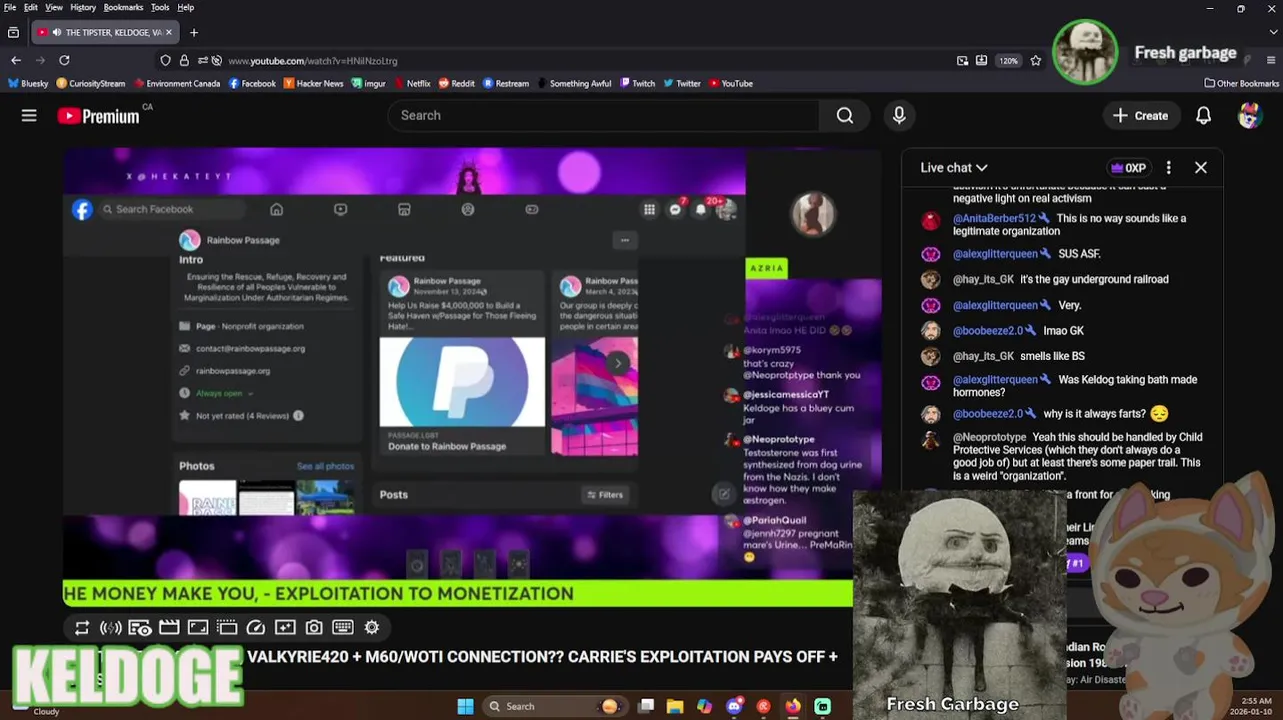1283x720 pixels.
Task: Go back with the browser back arrow
Action: [15, 60]
